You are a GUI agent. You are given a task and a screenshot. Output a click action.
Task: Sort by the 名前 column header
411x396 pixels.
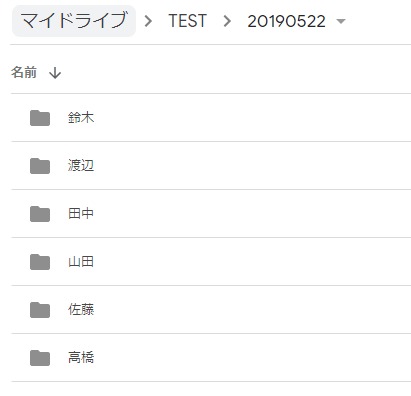coord(24,72)
